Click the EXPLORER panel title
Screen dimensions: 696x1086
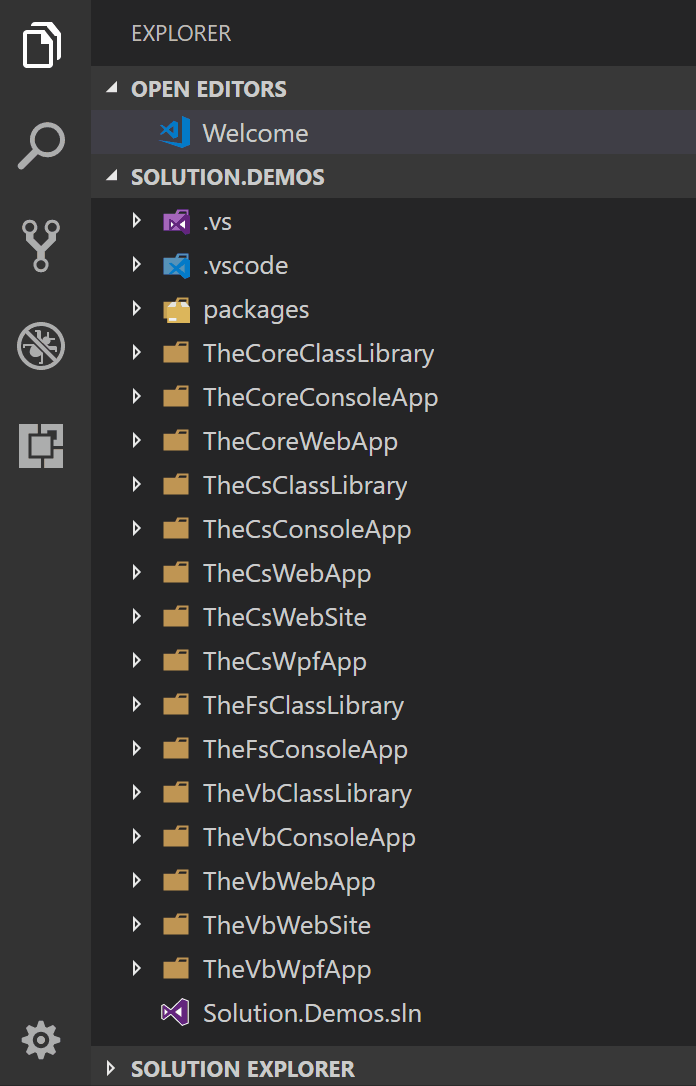[181, 33]
